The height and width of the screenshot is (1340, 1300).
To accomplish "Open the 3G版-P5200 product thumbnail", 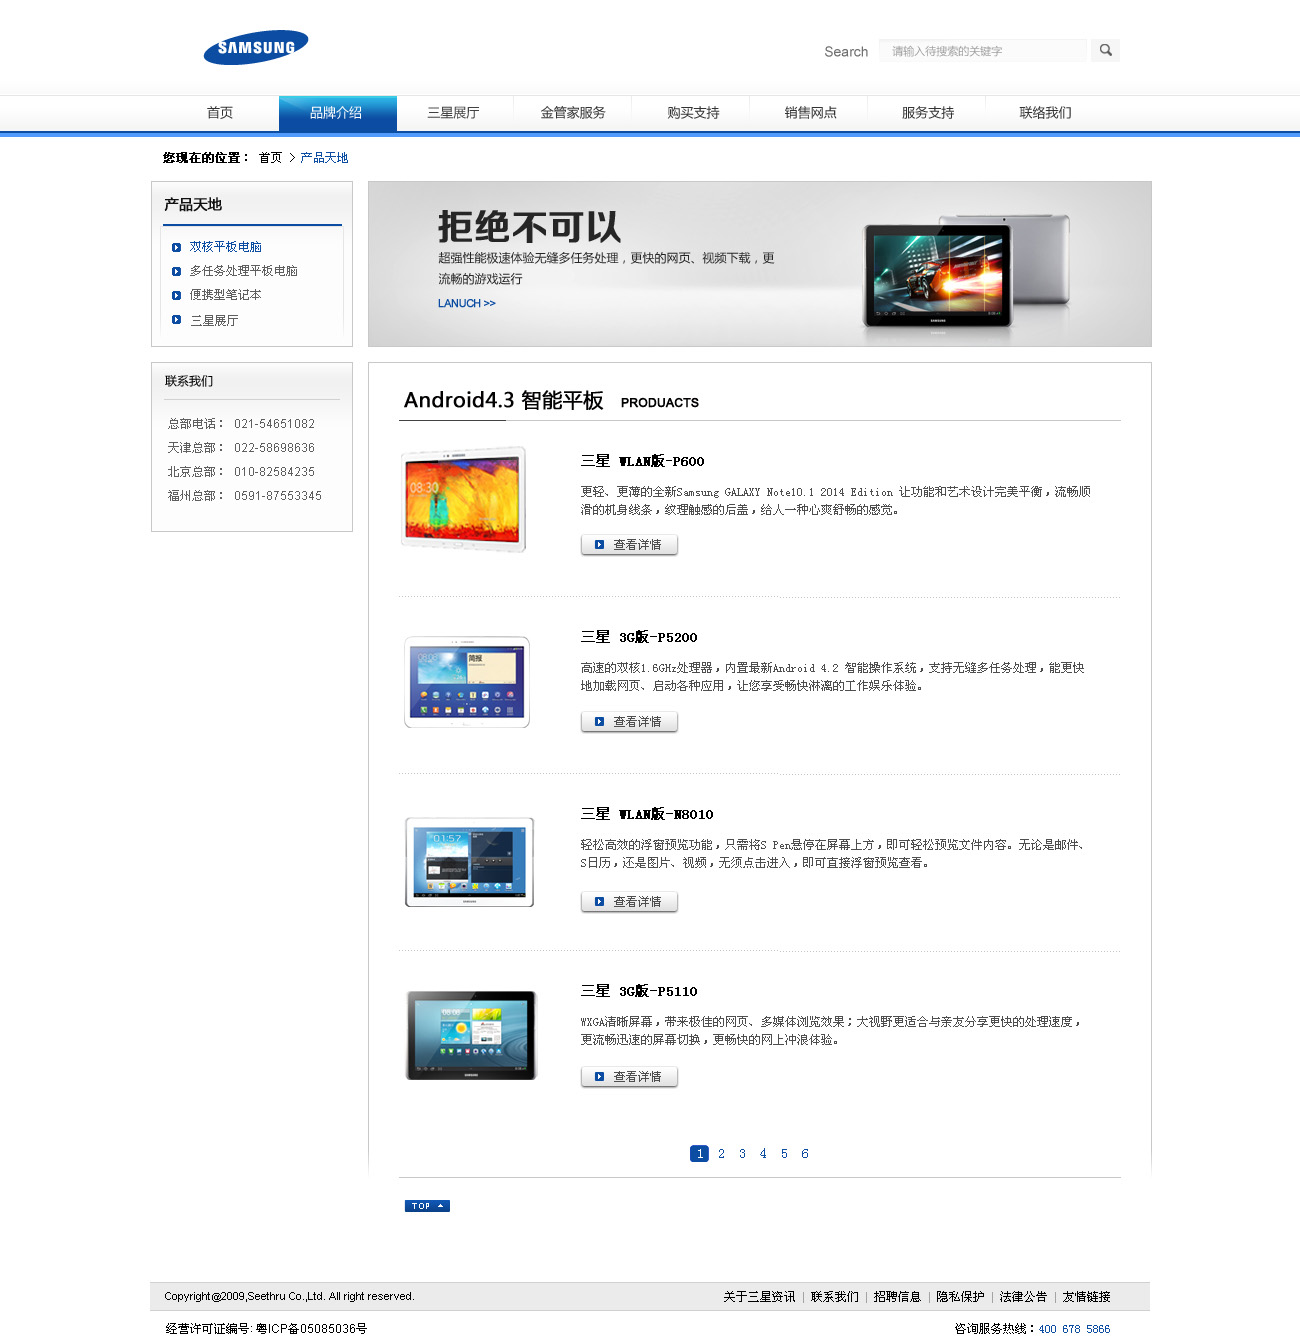I will [467, 682].
